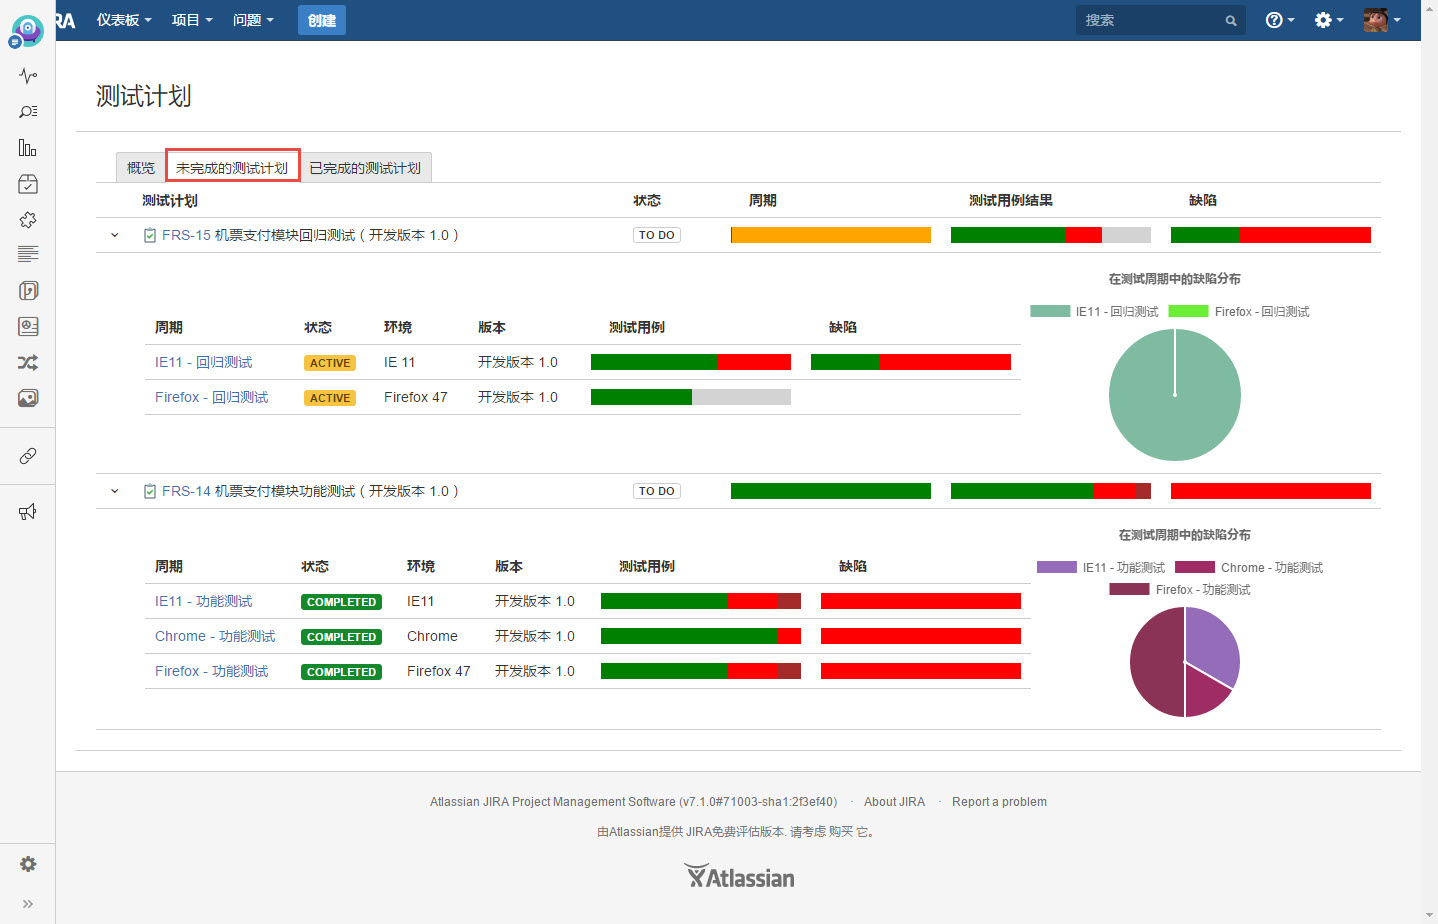This screenshot has height=924, width=1438.
Task: Open the puzzle piece add-ons icon
Action: 28,220
